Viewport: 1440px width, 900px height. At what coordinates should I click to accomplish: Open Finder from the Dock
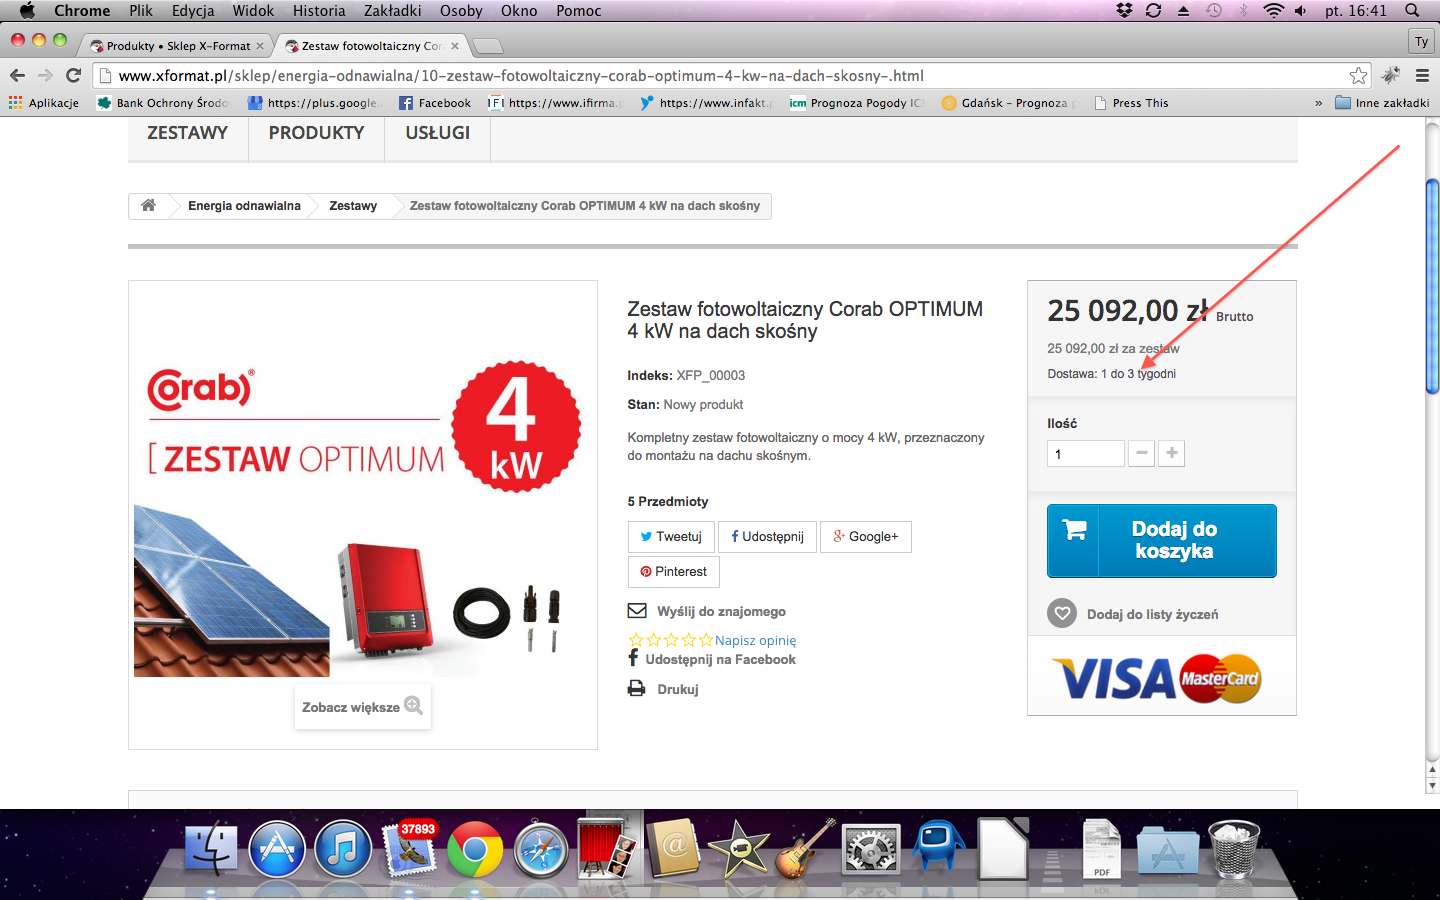click(x=211, y=849)
